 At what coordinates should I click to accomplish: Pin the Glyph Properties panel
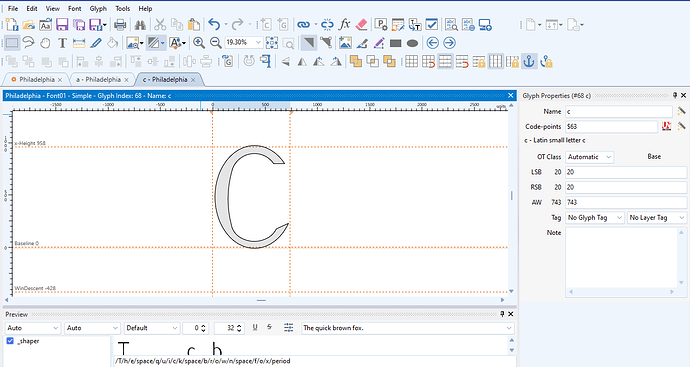tap(675, 95)
